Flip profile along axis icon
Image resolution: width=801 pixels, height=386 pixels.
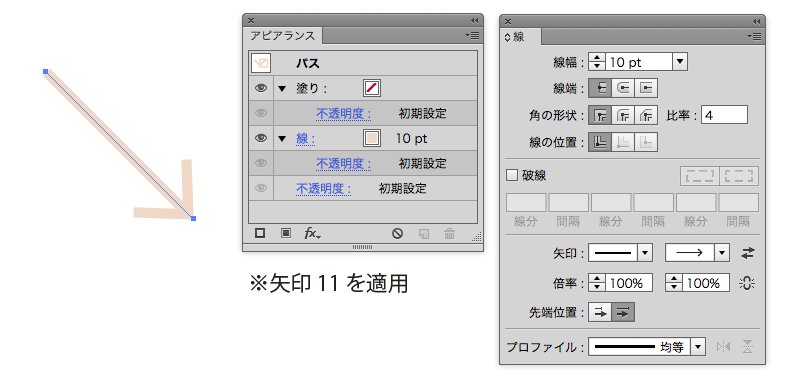[x=723, y=347]
